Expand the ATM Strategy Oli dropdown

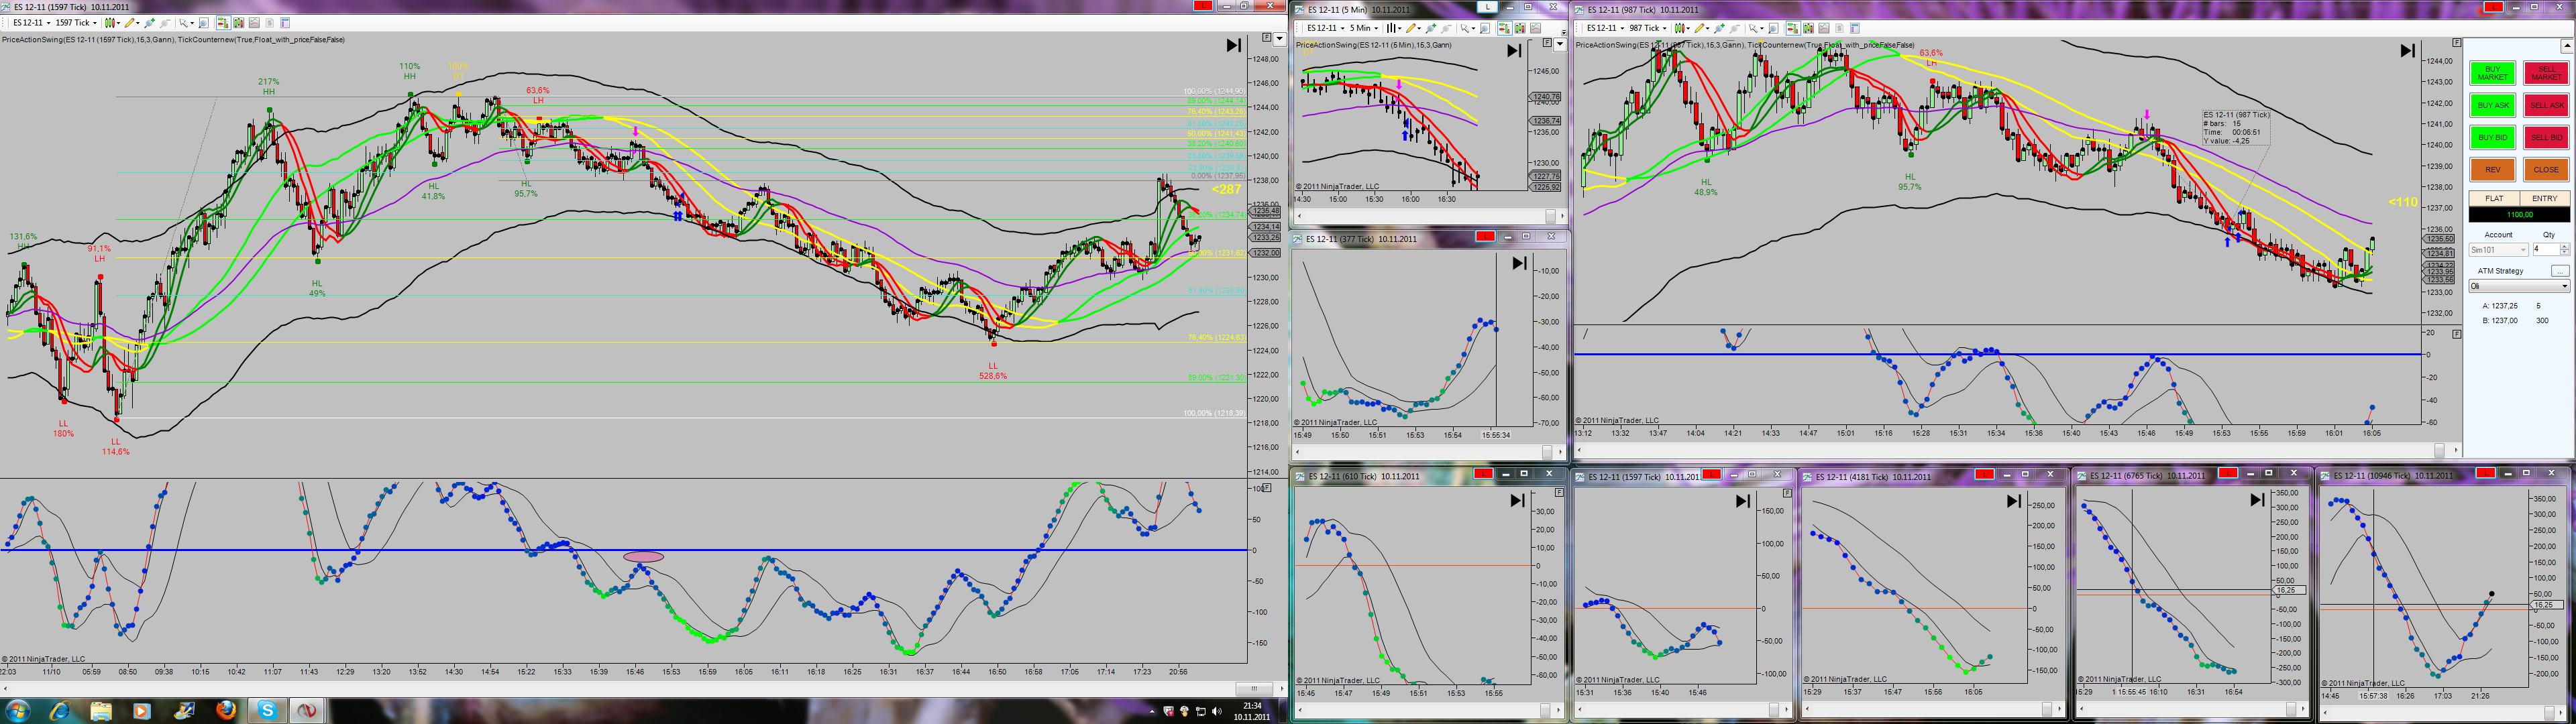click(2519, 286)
